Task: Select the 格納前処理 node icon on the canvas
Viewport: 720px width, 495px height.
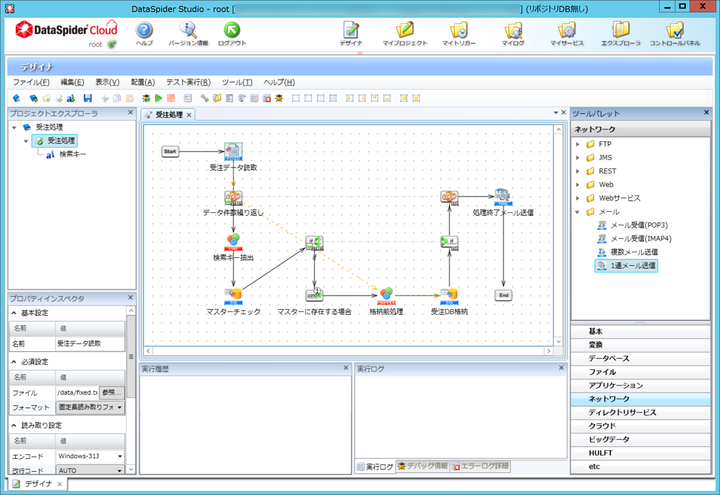Action: click(x=386, y=296)
